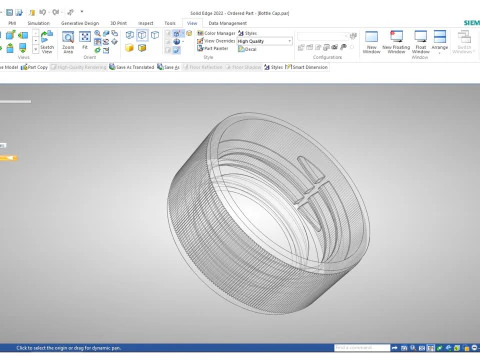The image size is (480, 360).
Task: Open the empty Configurations combo box
Action: (323, 36)
